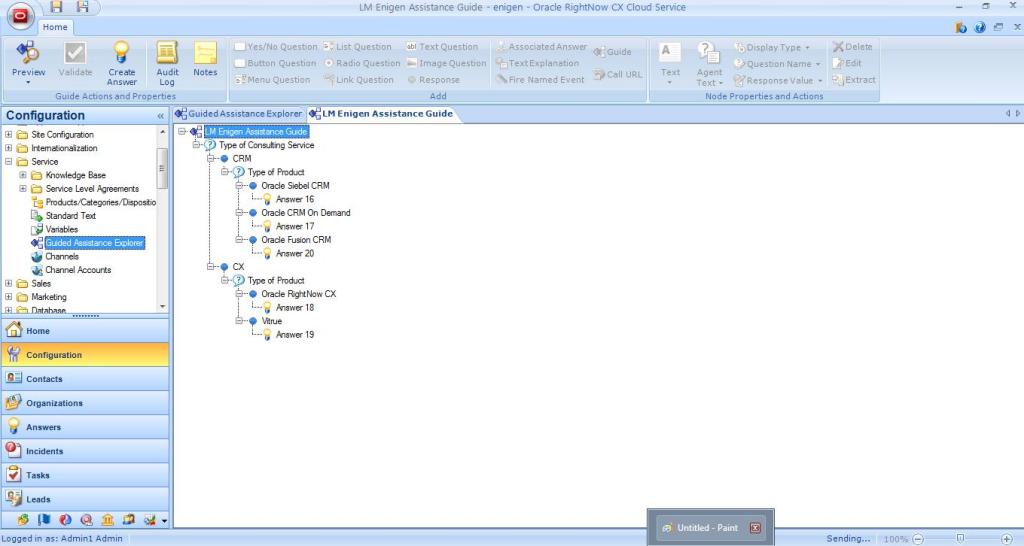Open the help icon at top right
The height and width of the screenshot is (546, 1024).
(x=979, y=27)
